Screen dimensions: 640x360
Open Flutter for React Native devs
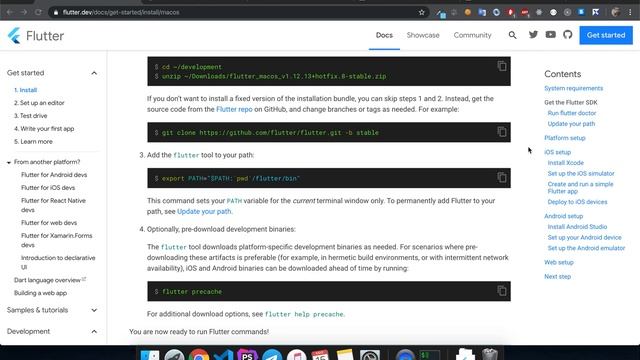(x=53, y=205)
